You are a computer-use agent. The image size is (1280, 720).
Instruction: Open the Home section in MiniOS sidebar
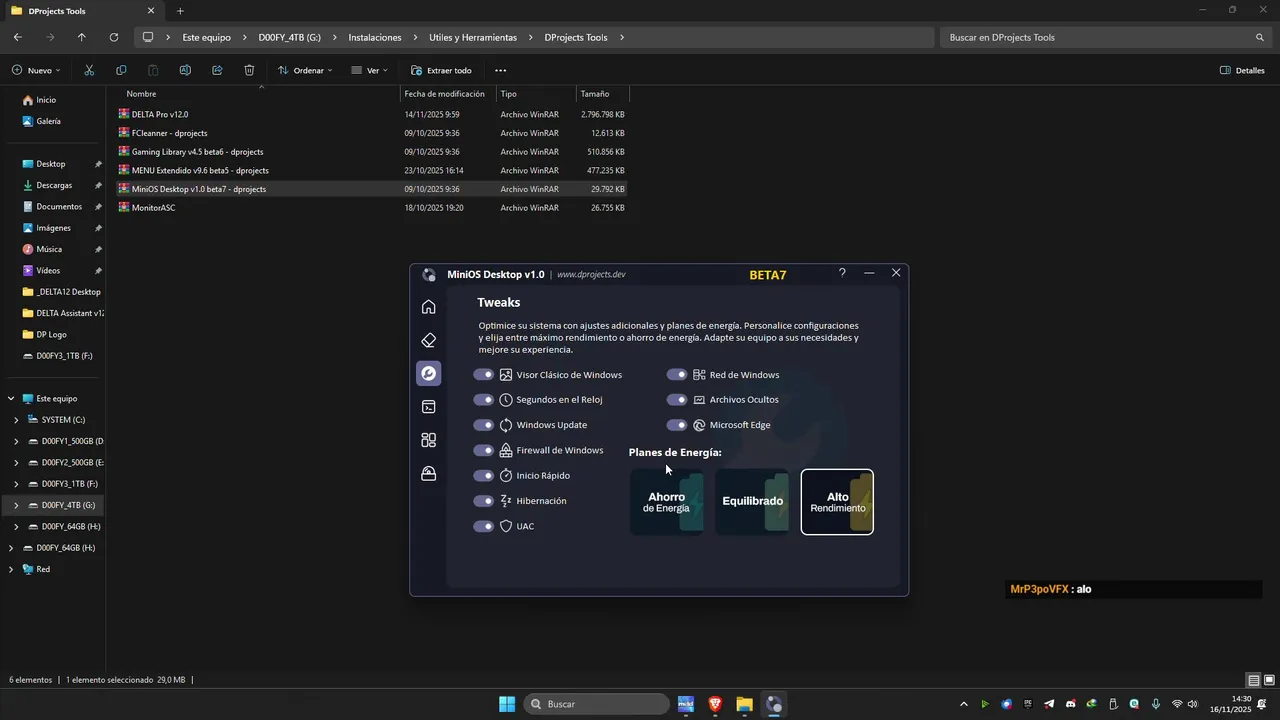coord(429,307)
